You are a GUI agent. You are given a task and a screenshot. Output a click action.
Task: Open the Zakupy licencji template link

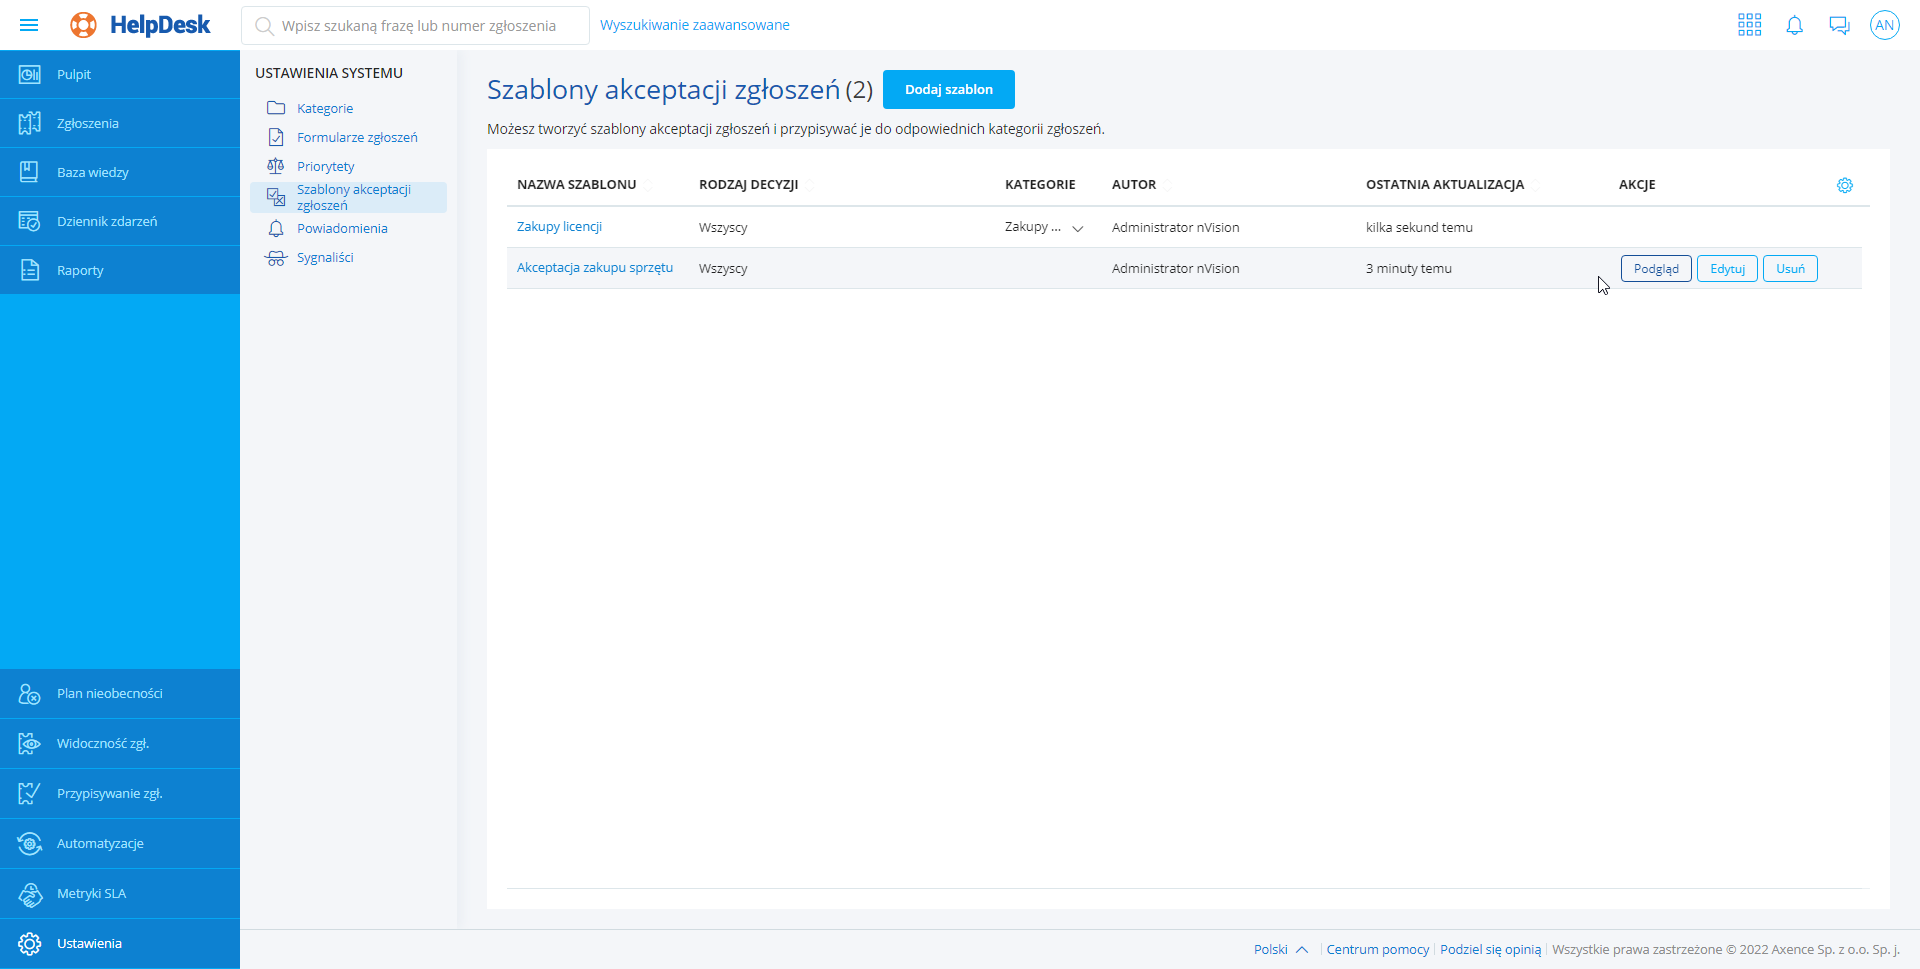click(559, 227)
